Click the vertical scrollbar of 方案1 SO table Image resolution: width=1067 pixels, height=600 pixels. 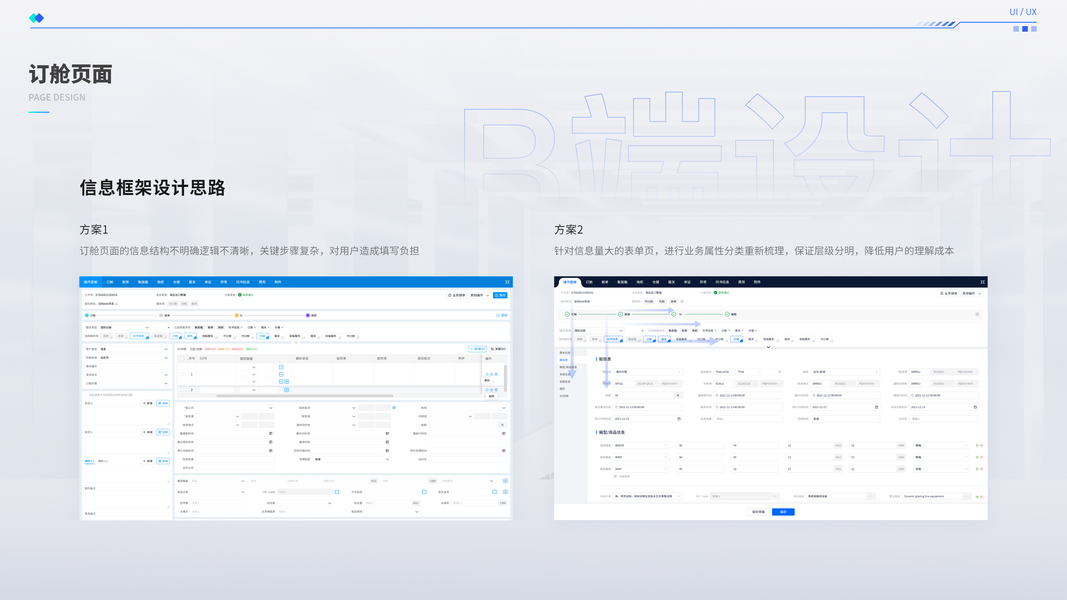pyautogui.click(x=506, y=378)
